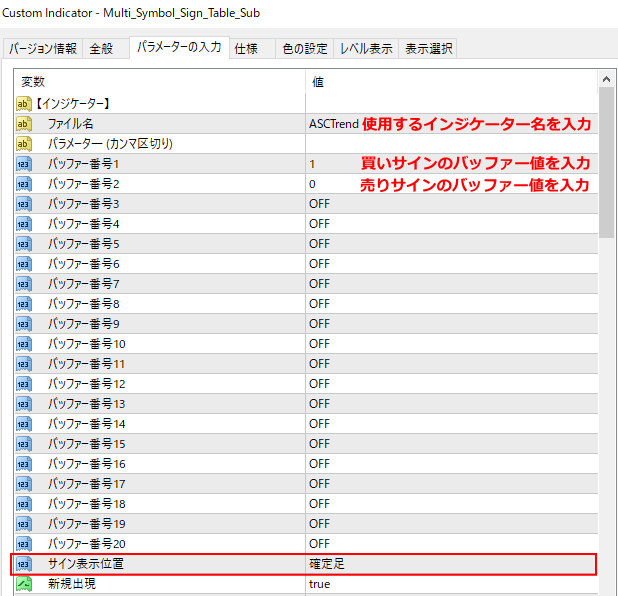Select the バッファー番号18 label
Image resolution: width=618 pixels, height=596 pixels.
tap(87, 504)
